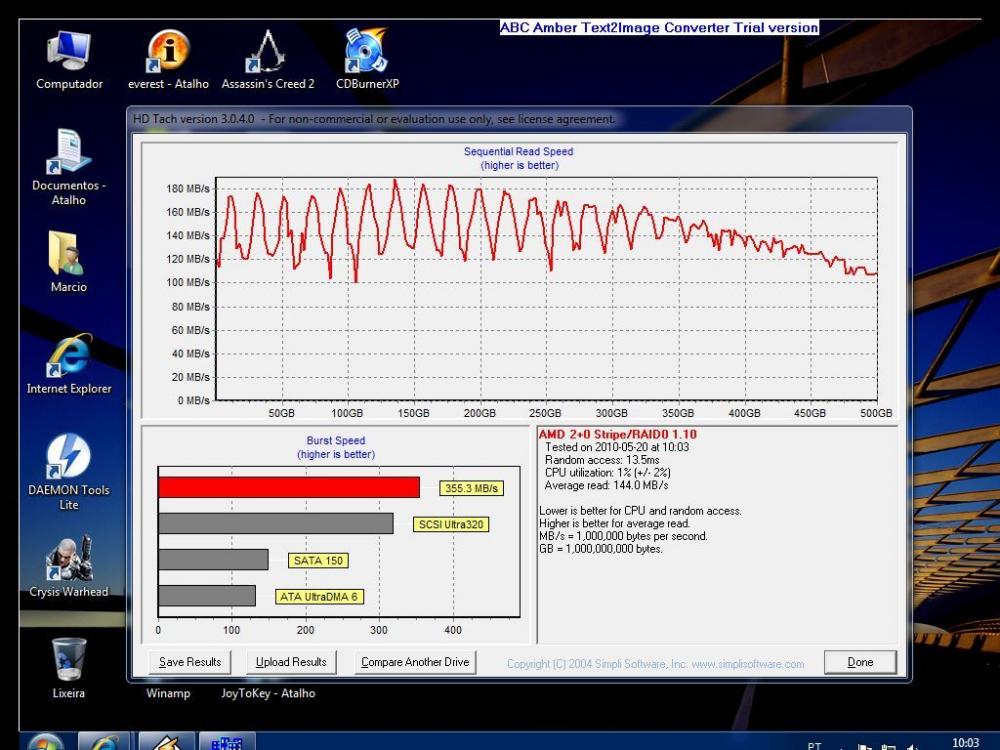Click the HD Tach window title bar
Viewport: 1000px width, 750px height.
[500, 119]
